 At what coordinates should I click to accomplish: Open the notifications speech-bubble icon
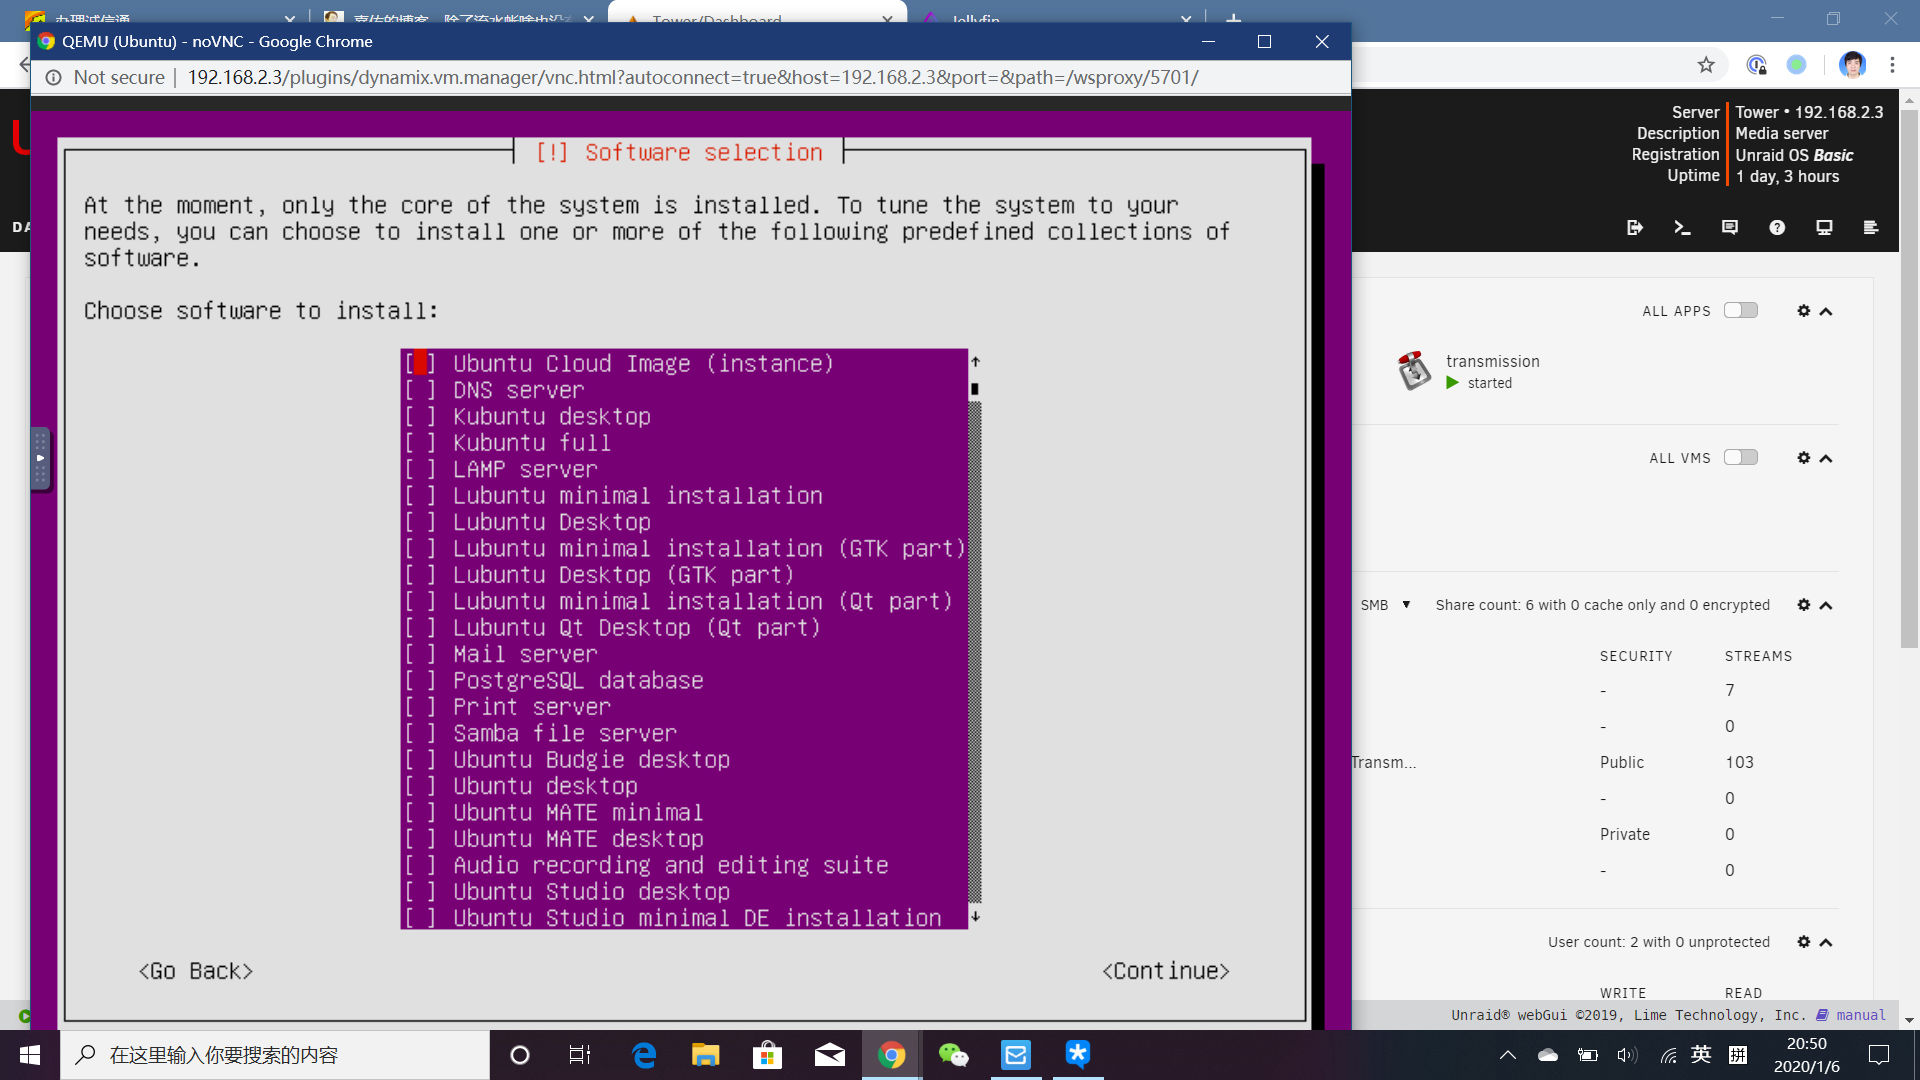click(1728, 227)
